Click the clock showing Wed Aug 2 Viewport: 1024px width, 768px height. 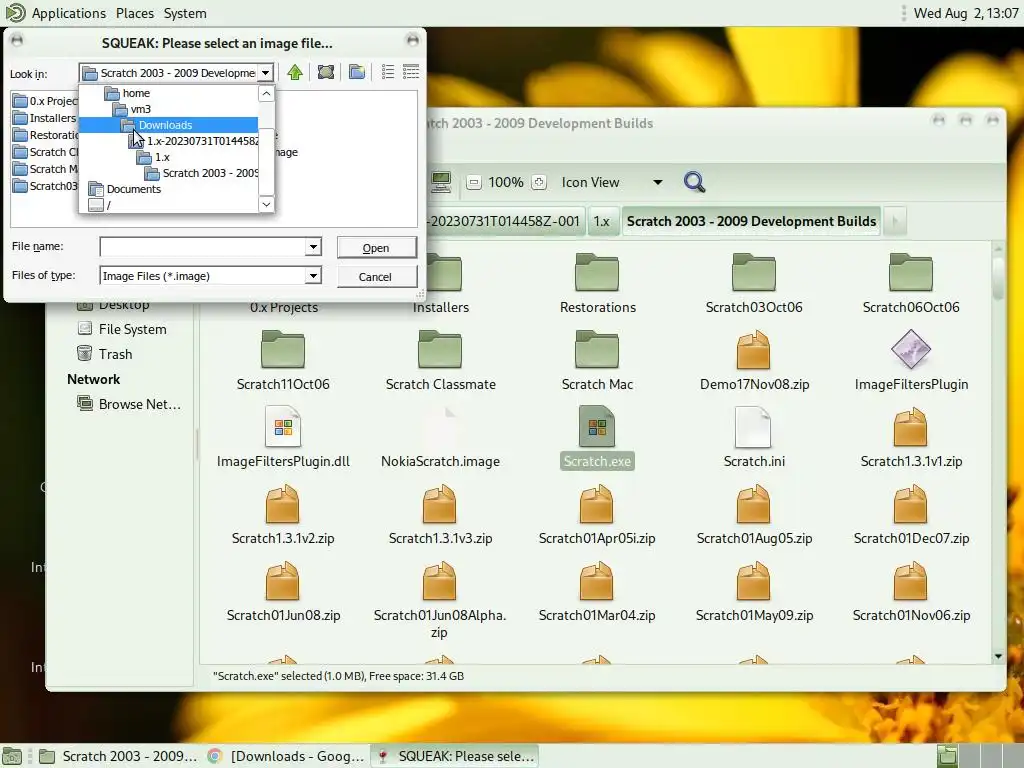click(x=965, y=13)
